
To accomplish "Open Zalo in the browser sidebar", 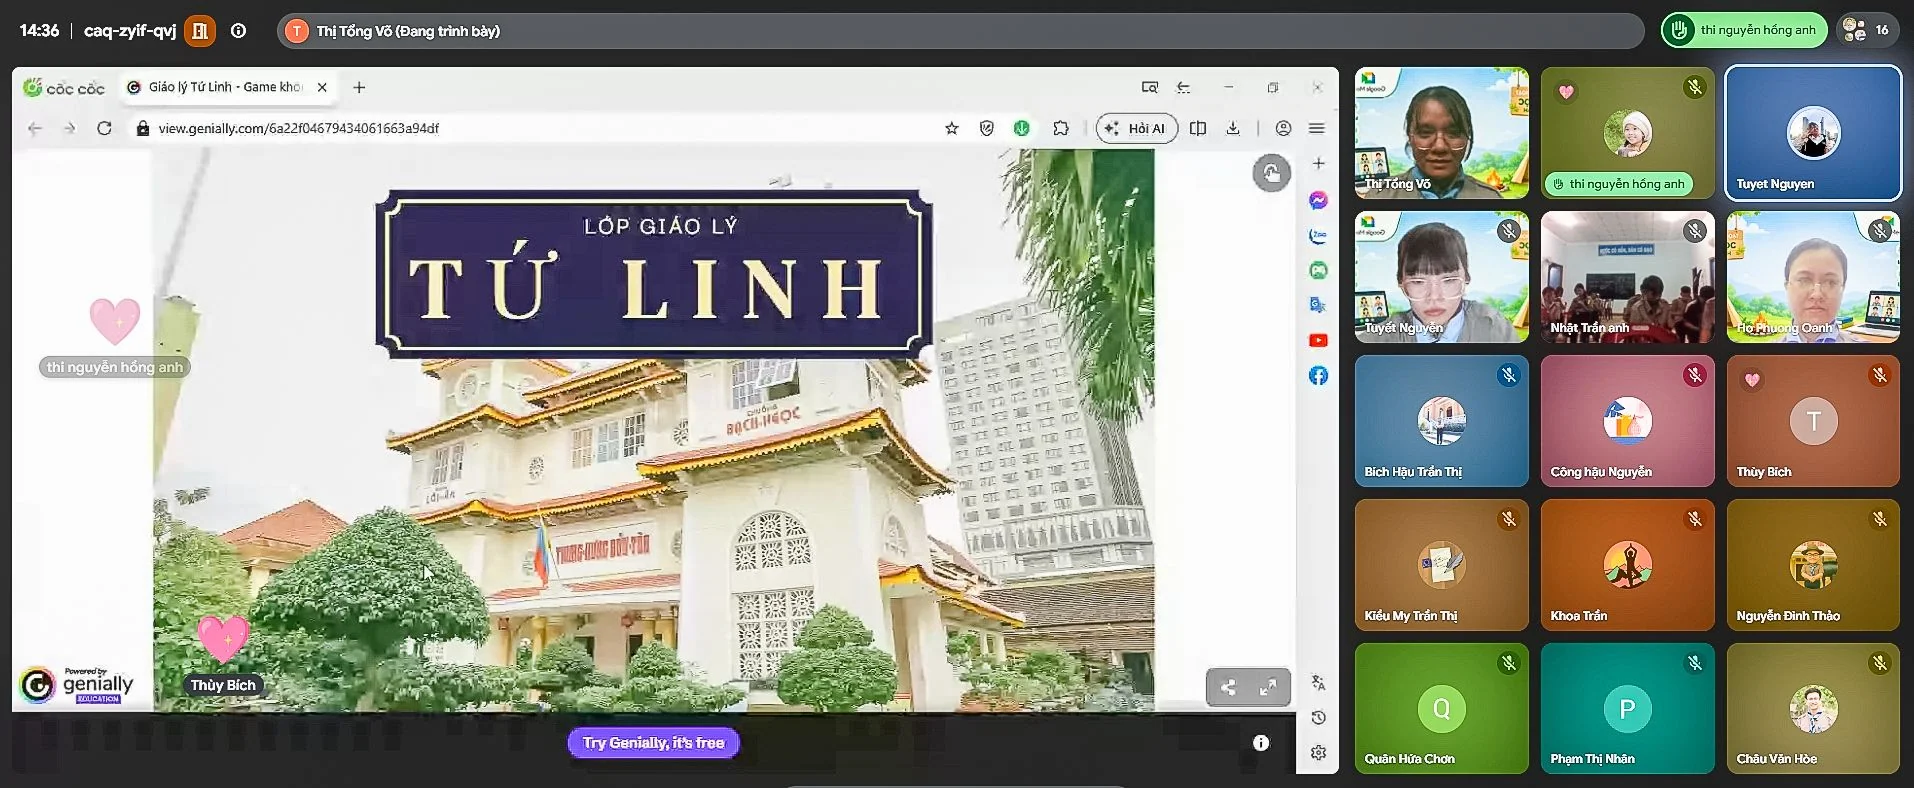I will [x=1318, y=236].
